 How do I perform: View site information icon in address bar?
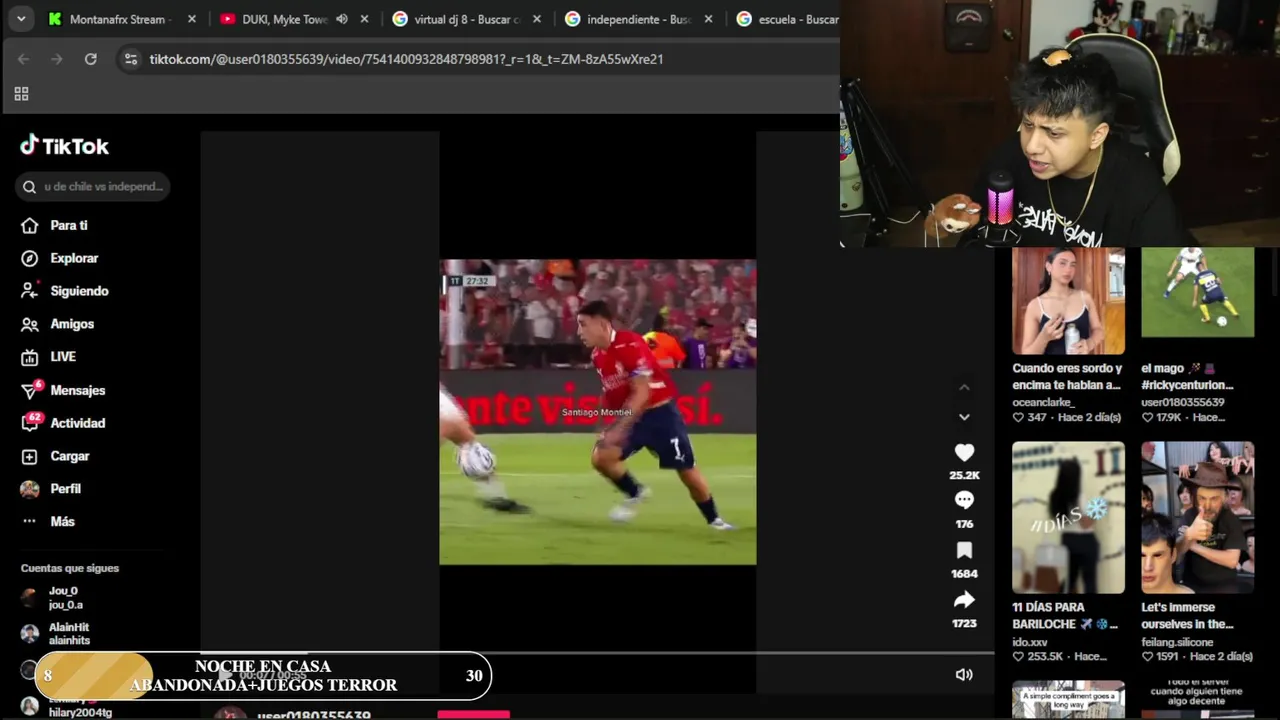[130, 59]
